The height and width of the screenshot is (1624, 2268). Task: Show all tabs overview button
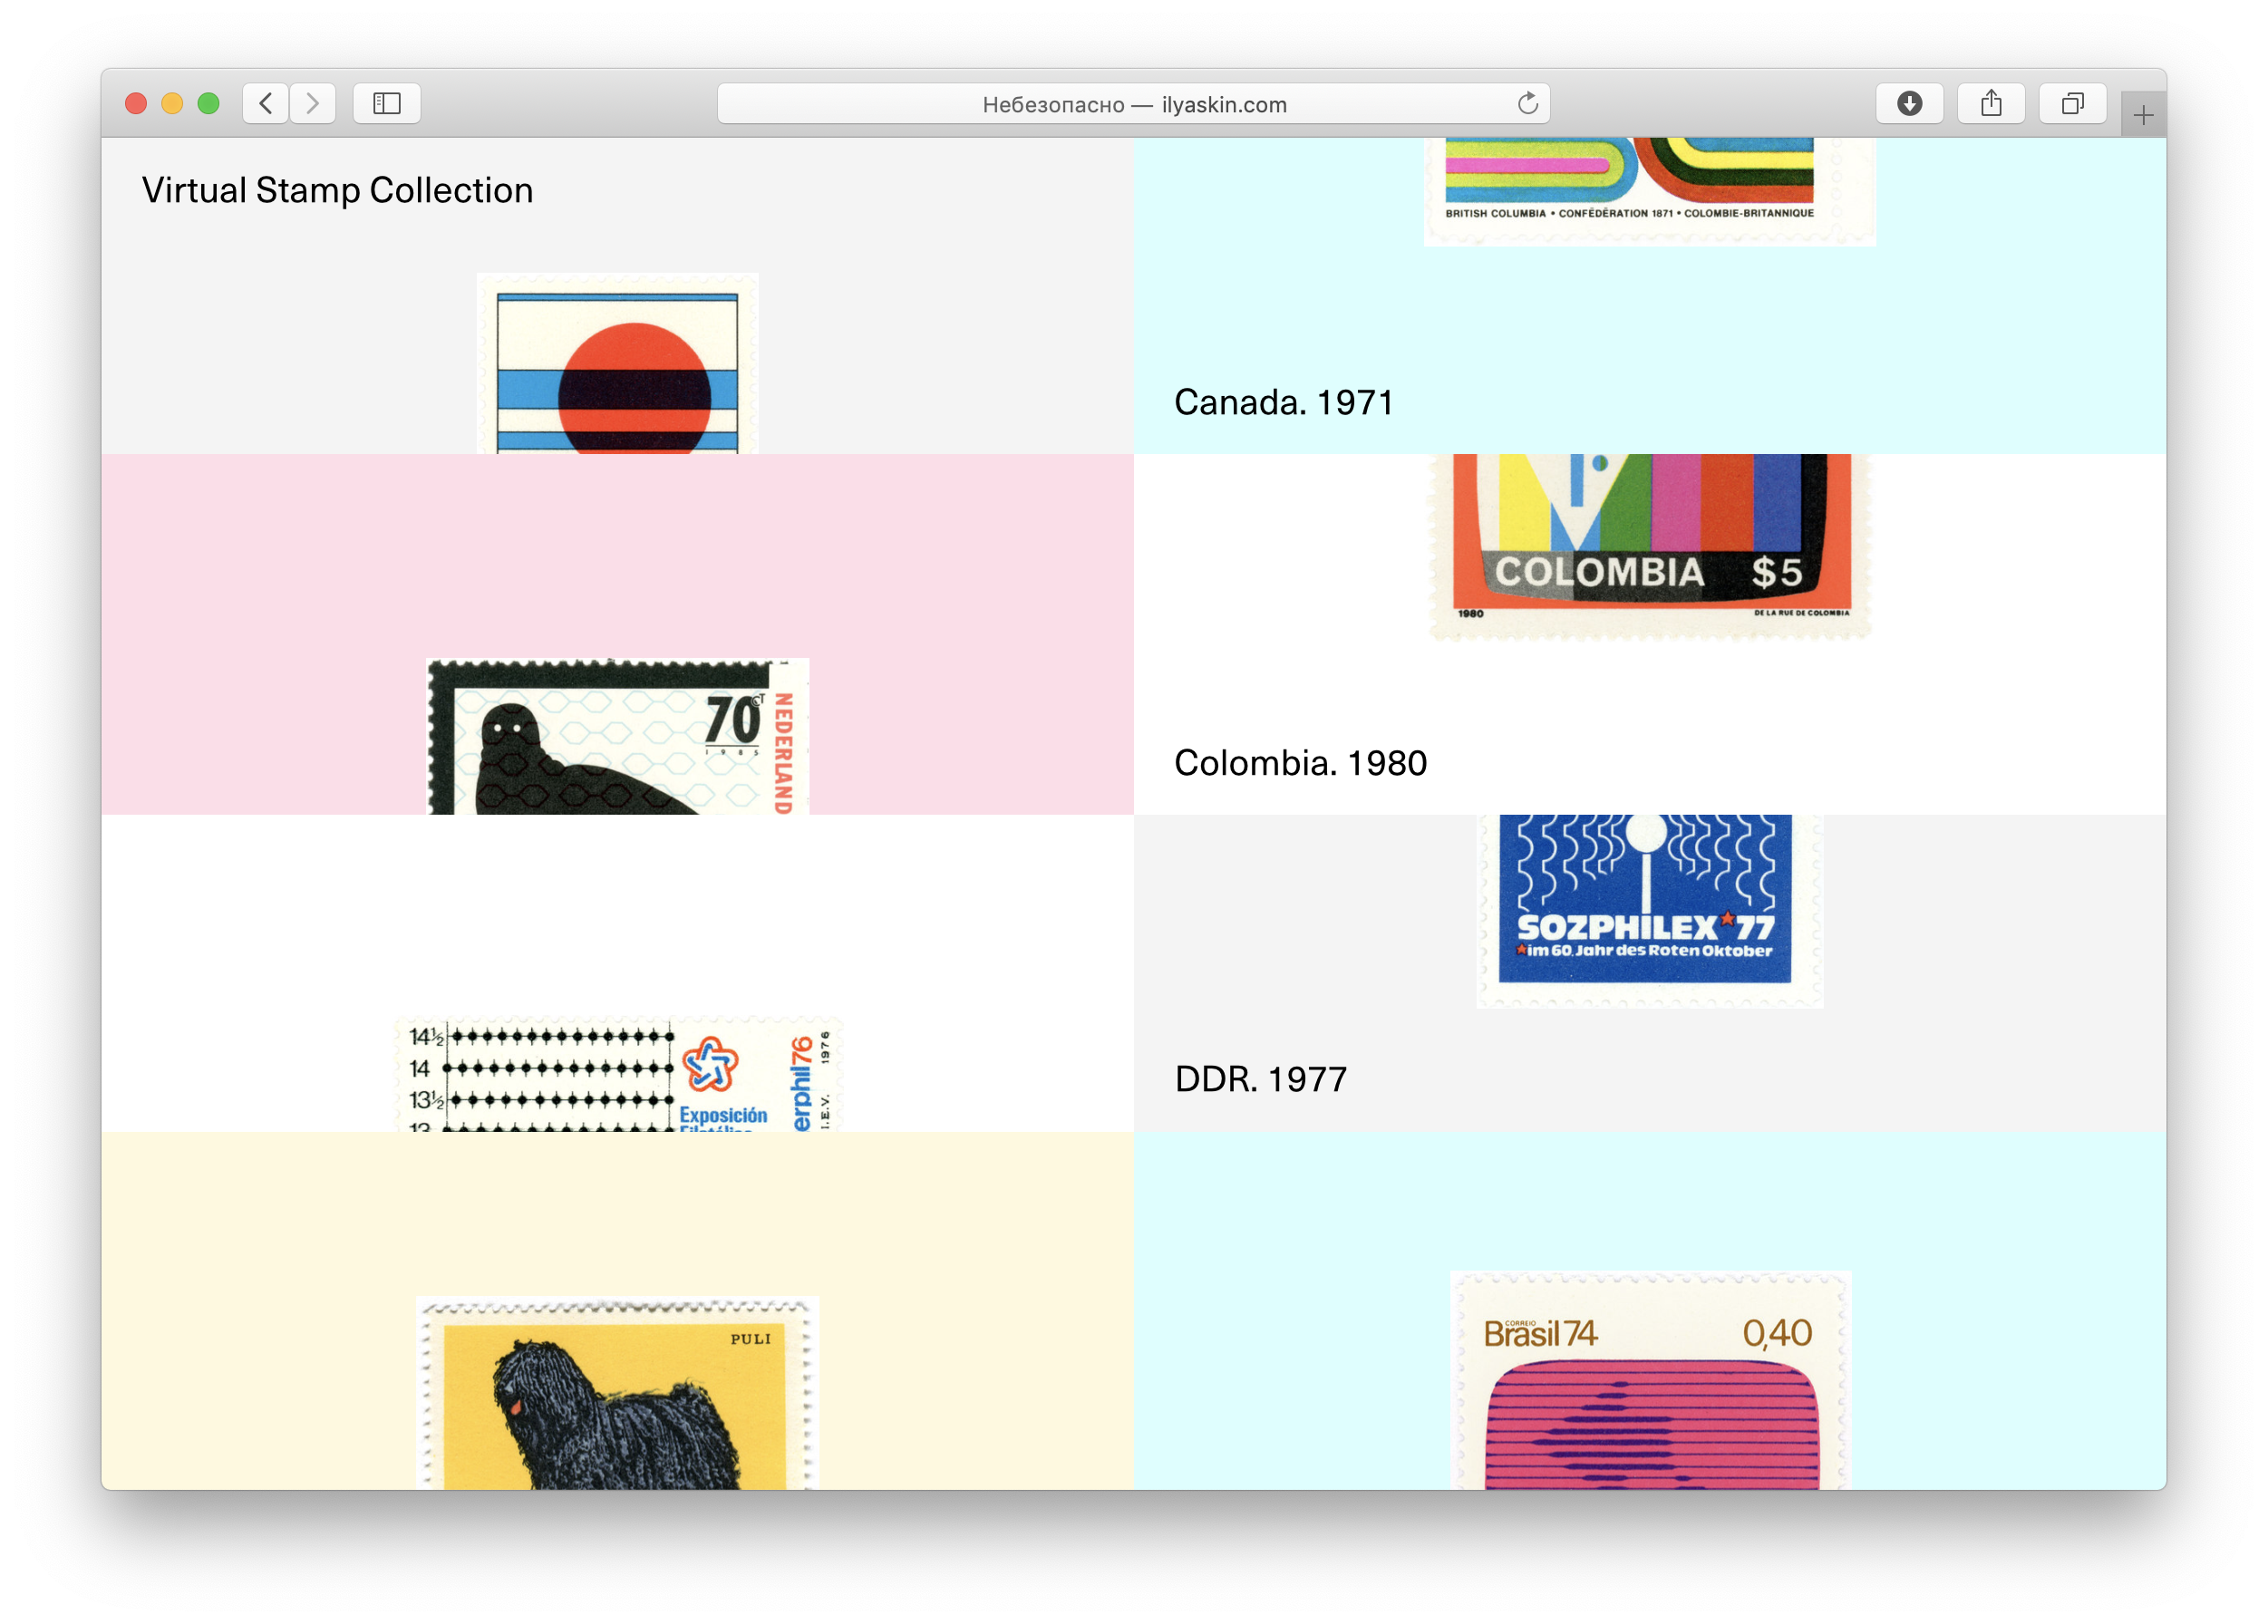(x=2072, y=103)
